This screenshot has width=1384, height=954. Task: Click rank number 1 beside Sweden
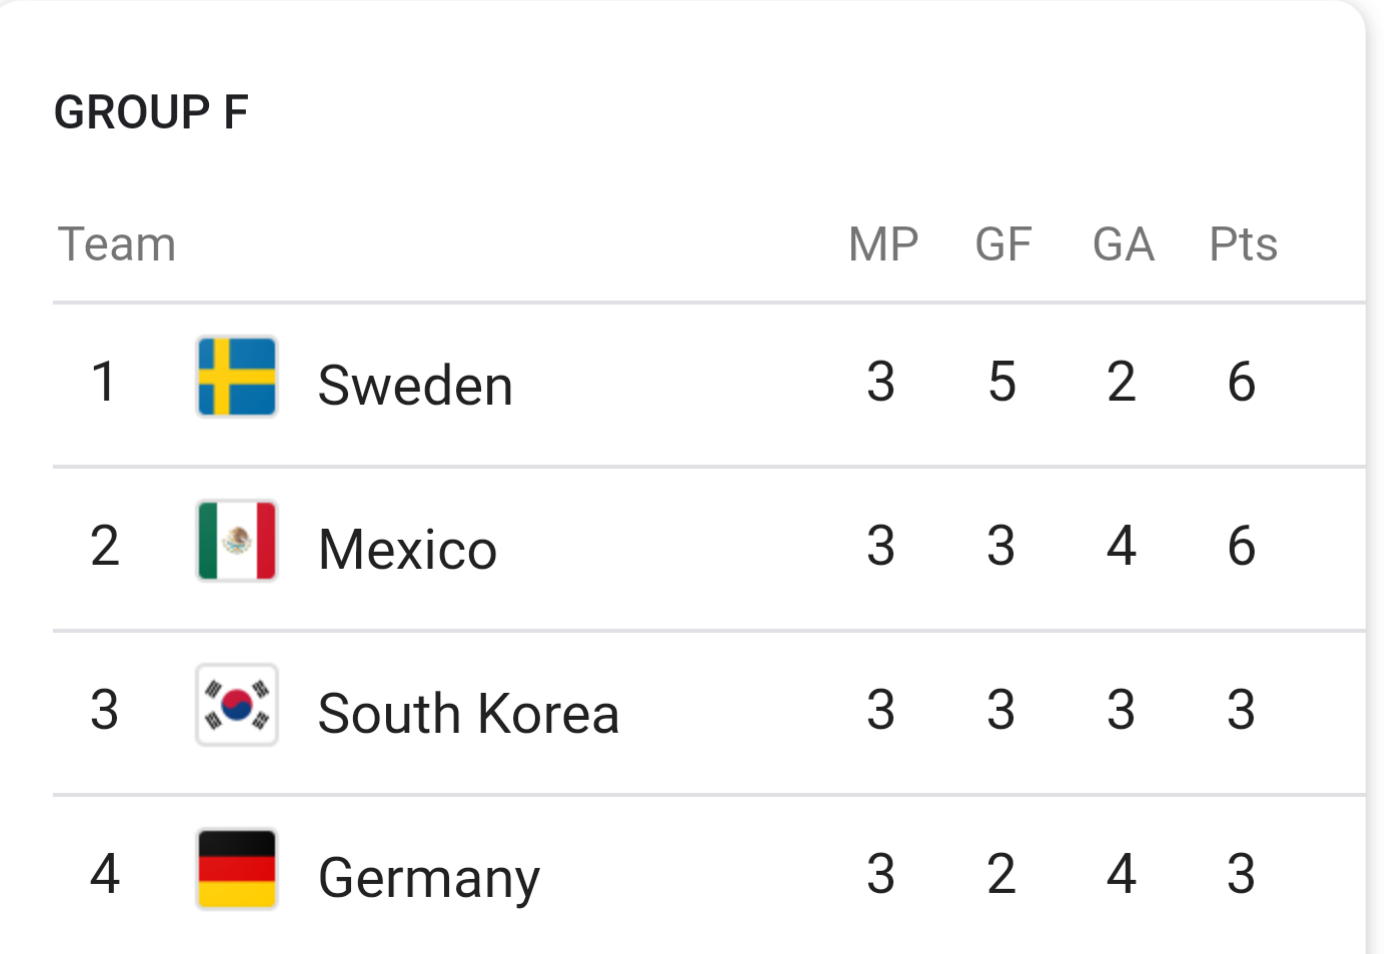[x=103, y=381]
